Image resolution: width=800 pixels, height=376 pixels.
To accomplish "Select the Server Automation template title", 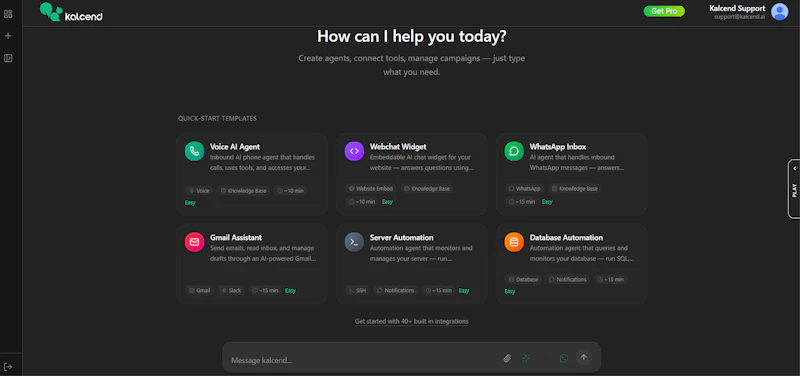I will click(402, 238).
